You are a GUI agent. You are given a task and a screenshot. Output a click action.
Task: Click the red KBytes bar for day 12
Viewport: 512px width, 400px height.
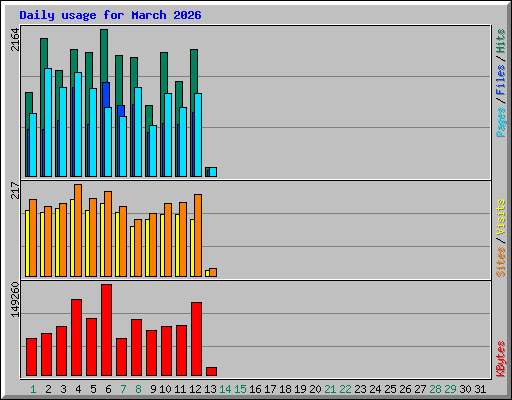click(x=196, y=339)
